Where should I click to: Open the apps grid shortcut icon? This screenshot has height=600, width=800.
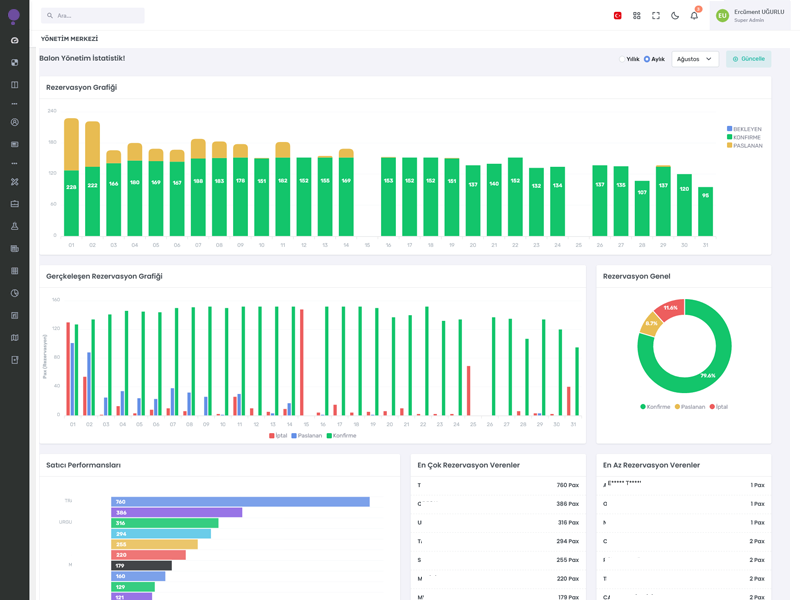pos(636,16)
